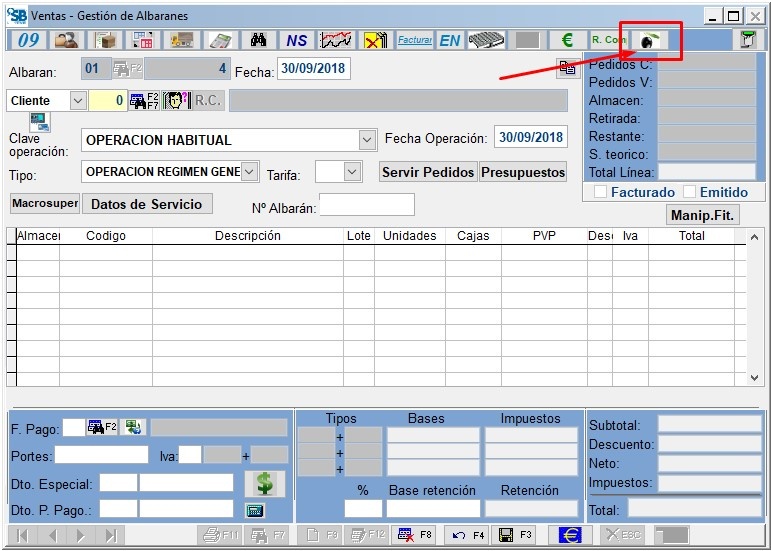The image size is (771, 551).
Task: Click the binoculars search icon in toolbar
Action: [x=258, y=40]
